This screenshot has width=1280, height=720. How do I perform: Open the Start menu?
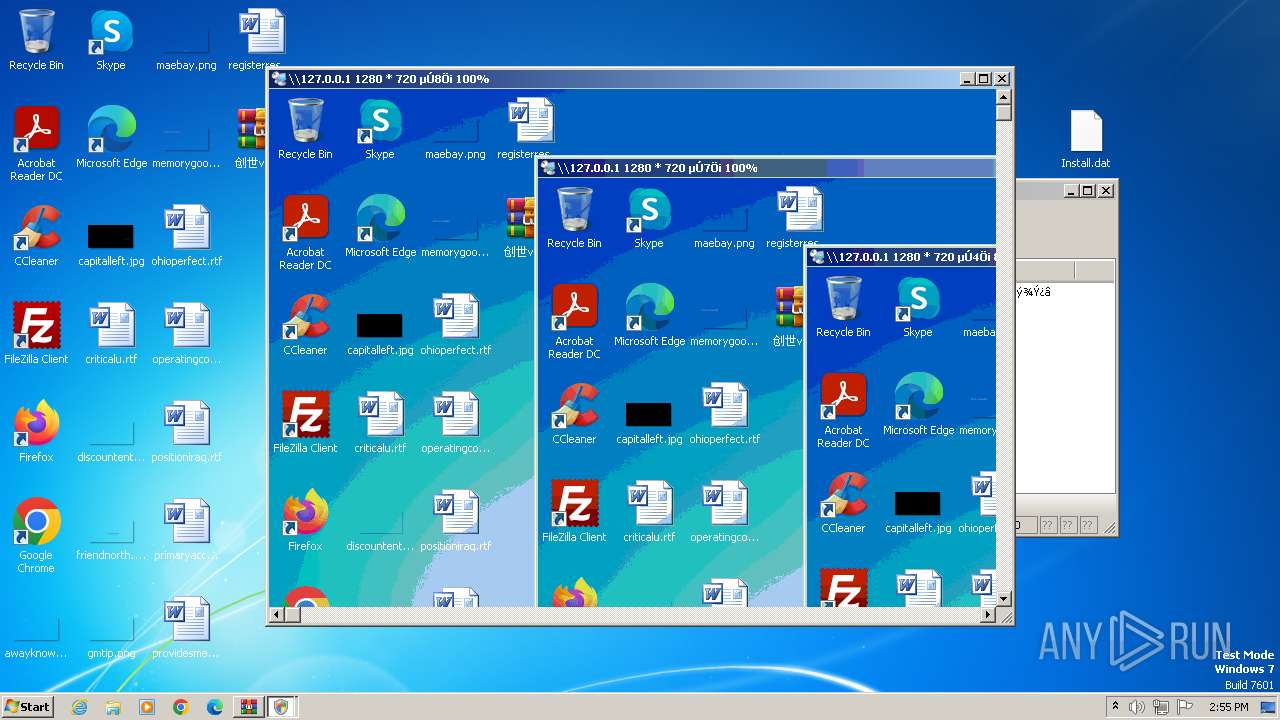tap(27, 706)
